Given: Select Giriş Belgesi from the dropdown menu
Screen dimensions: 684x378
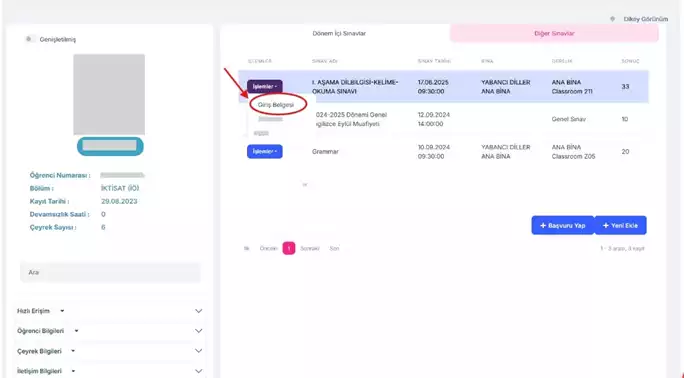Looking at the screenshot, I should (x=276, y=105).
